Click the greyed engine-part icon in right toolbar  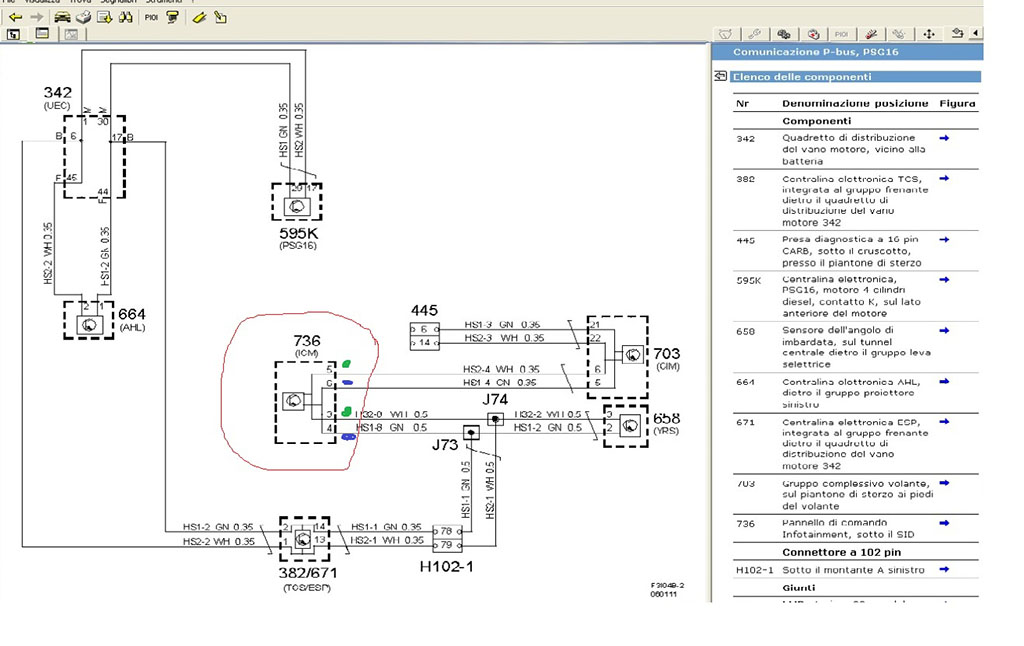[x=726, y=34]
